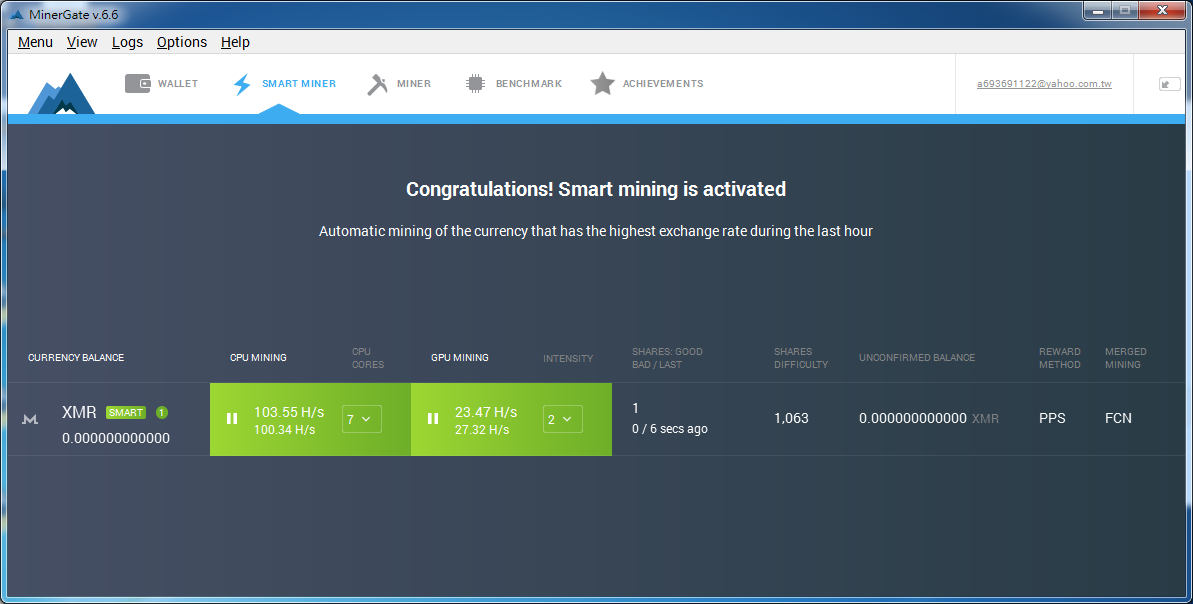Click the green notification badge showing 1
This screenshot has height=604, width=1193.
[x=161, y=412]
